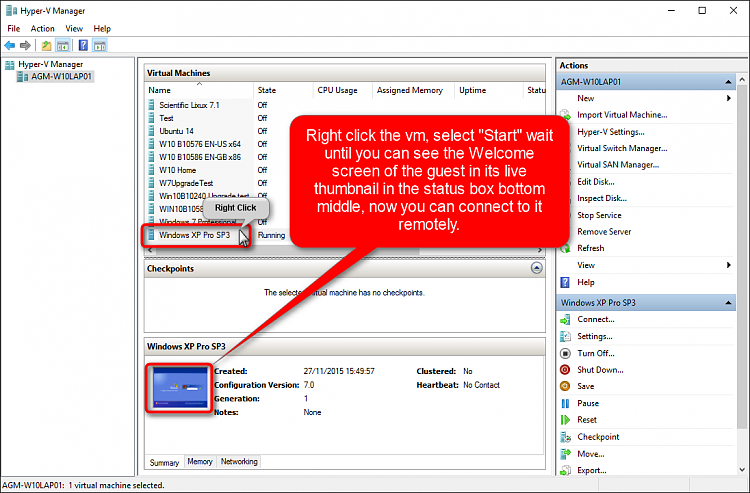The image size is (750, 493).
Task: Click the W10 Home VM icon
Action: (x=151, y=170)
